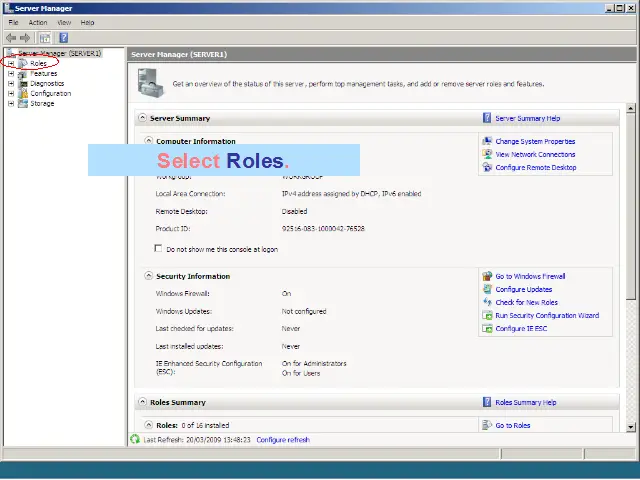Click the scrollbar up arrow
The height and width of the screenshot is (480, 640).
[631, 108]
